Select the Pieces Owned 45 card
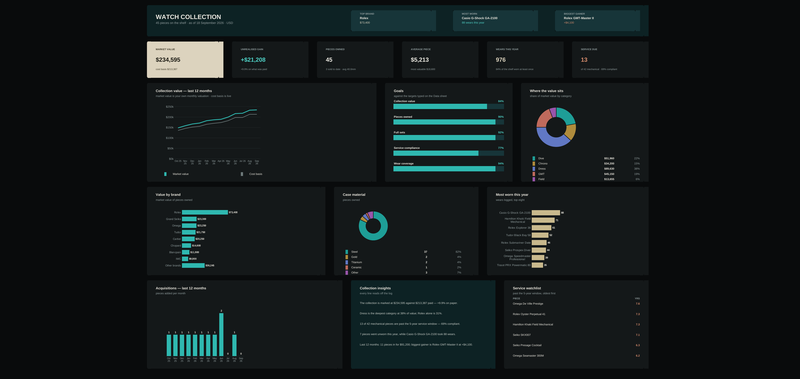 (355, 60)
